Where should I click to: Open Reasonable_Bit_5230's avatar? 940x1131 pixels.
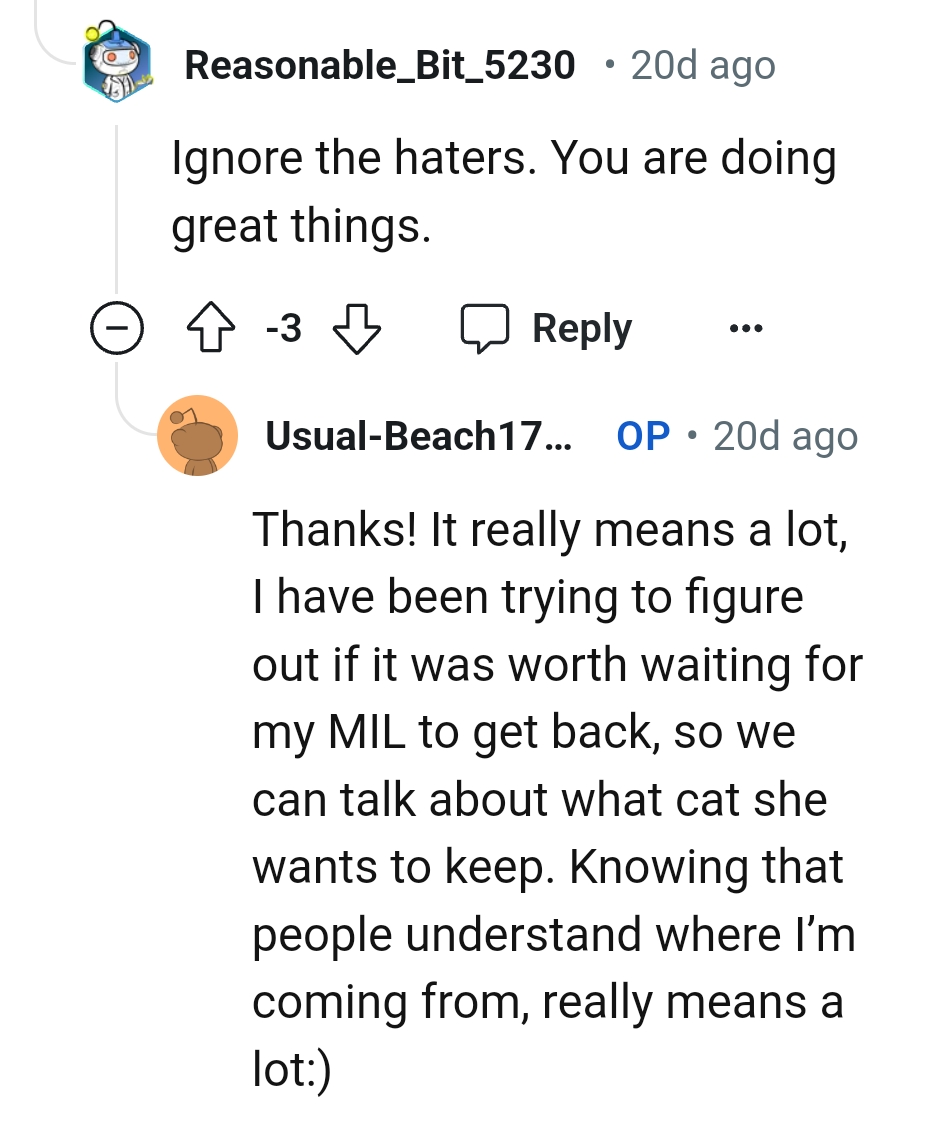pos(117,66)
